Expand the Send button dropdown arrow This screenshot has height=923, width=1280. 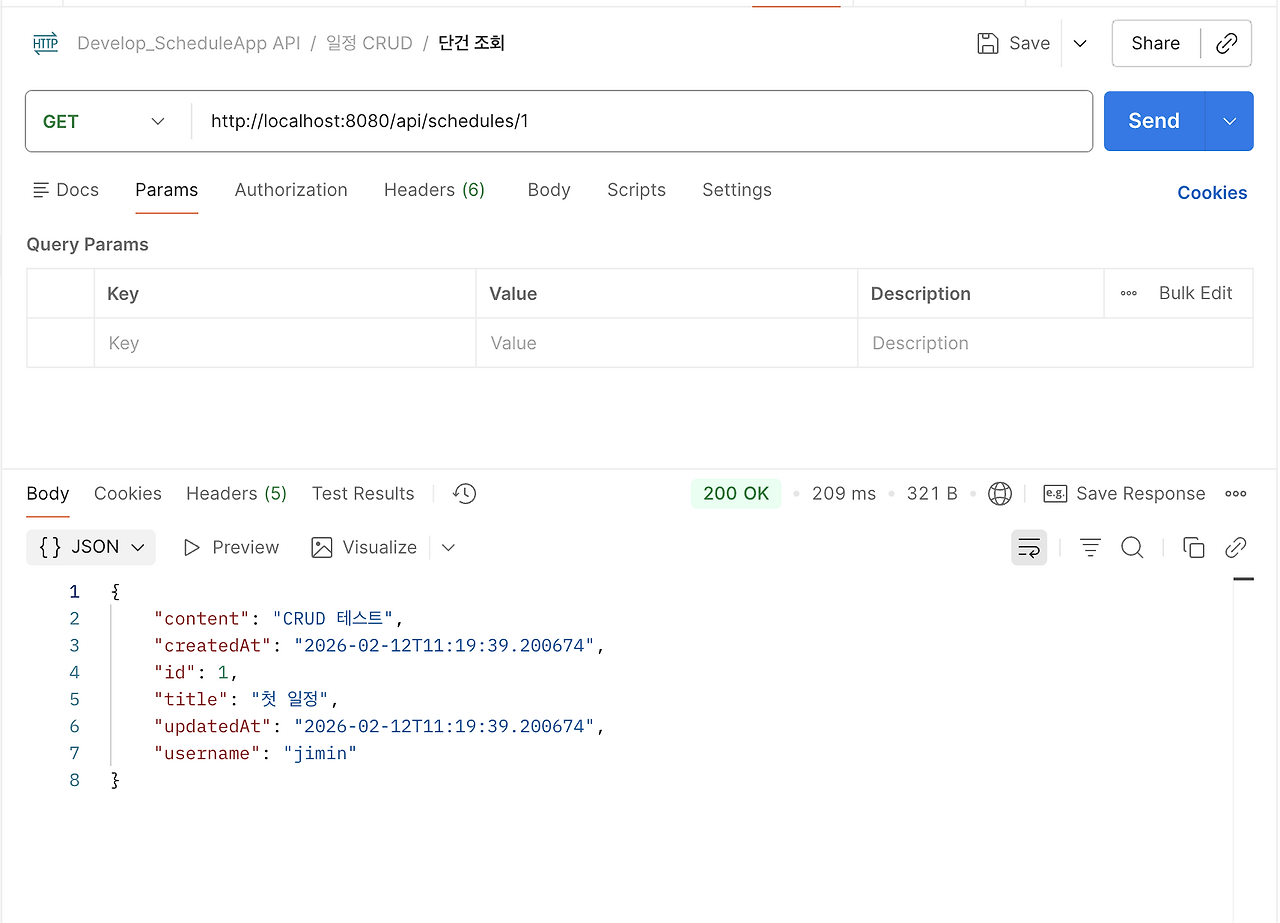point(1230,121)
